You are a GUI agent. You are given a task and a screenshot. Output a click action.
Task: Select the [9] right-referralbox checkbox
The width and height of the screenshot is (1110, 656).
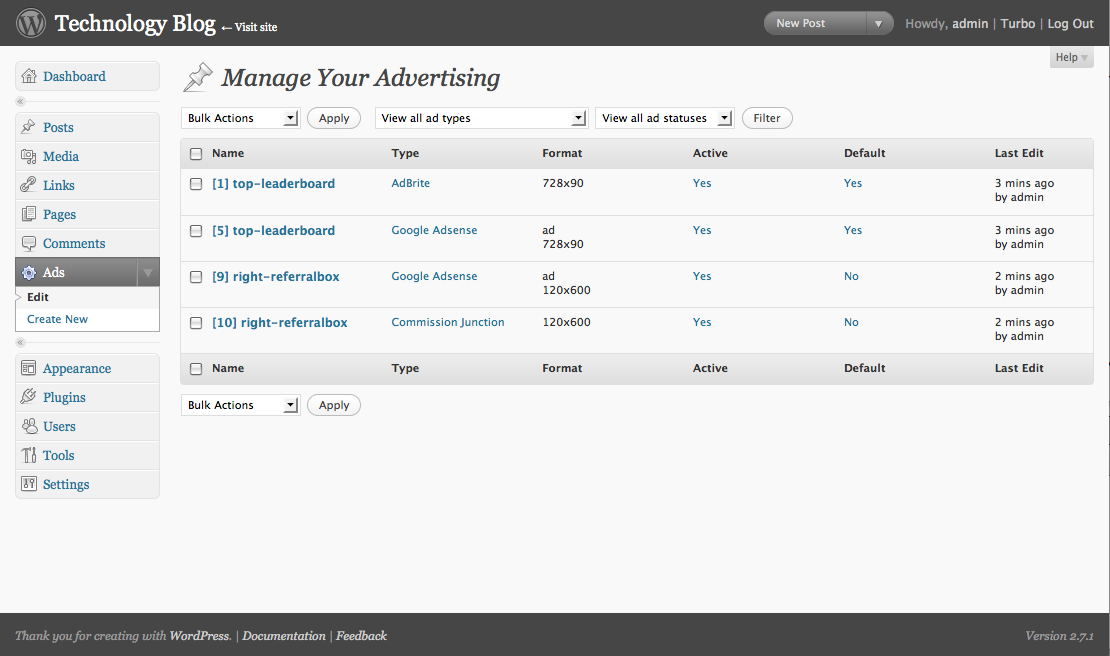click(196, 277)
